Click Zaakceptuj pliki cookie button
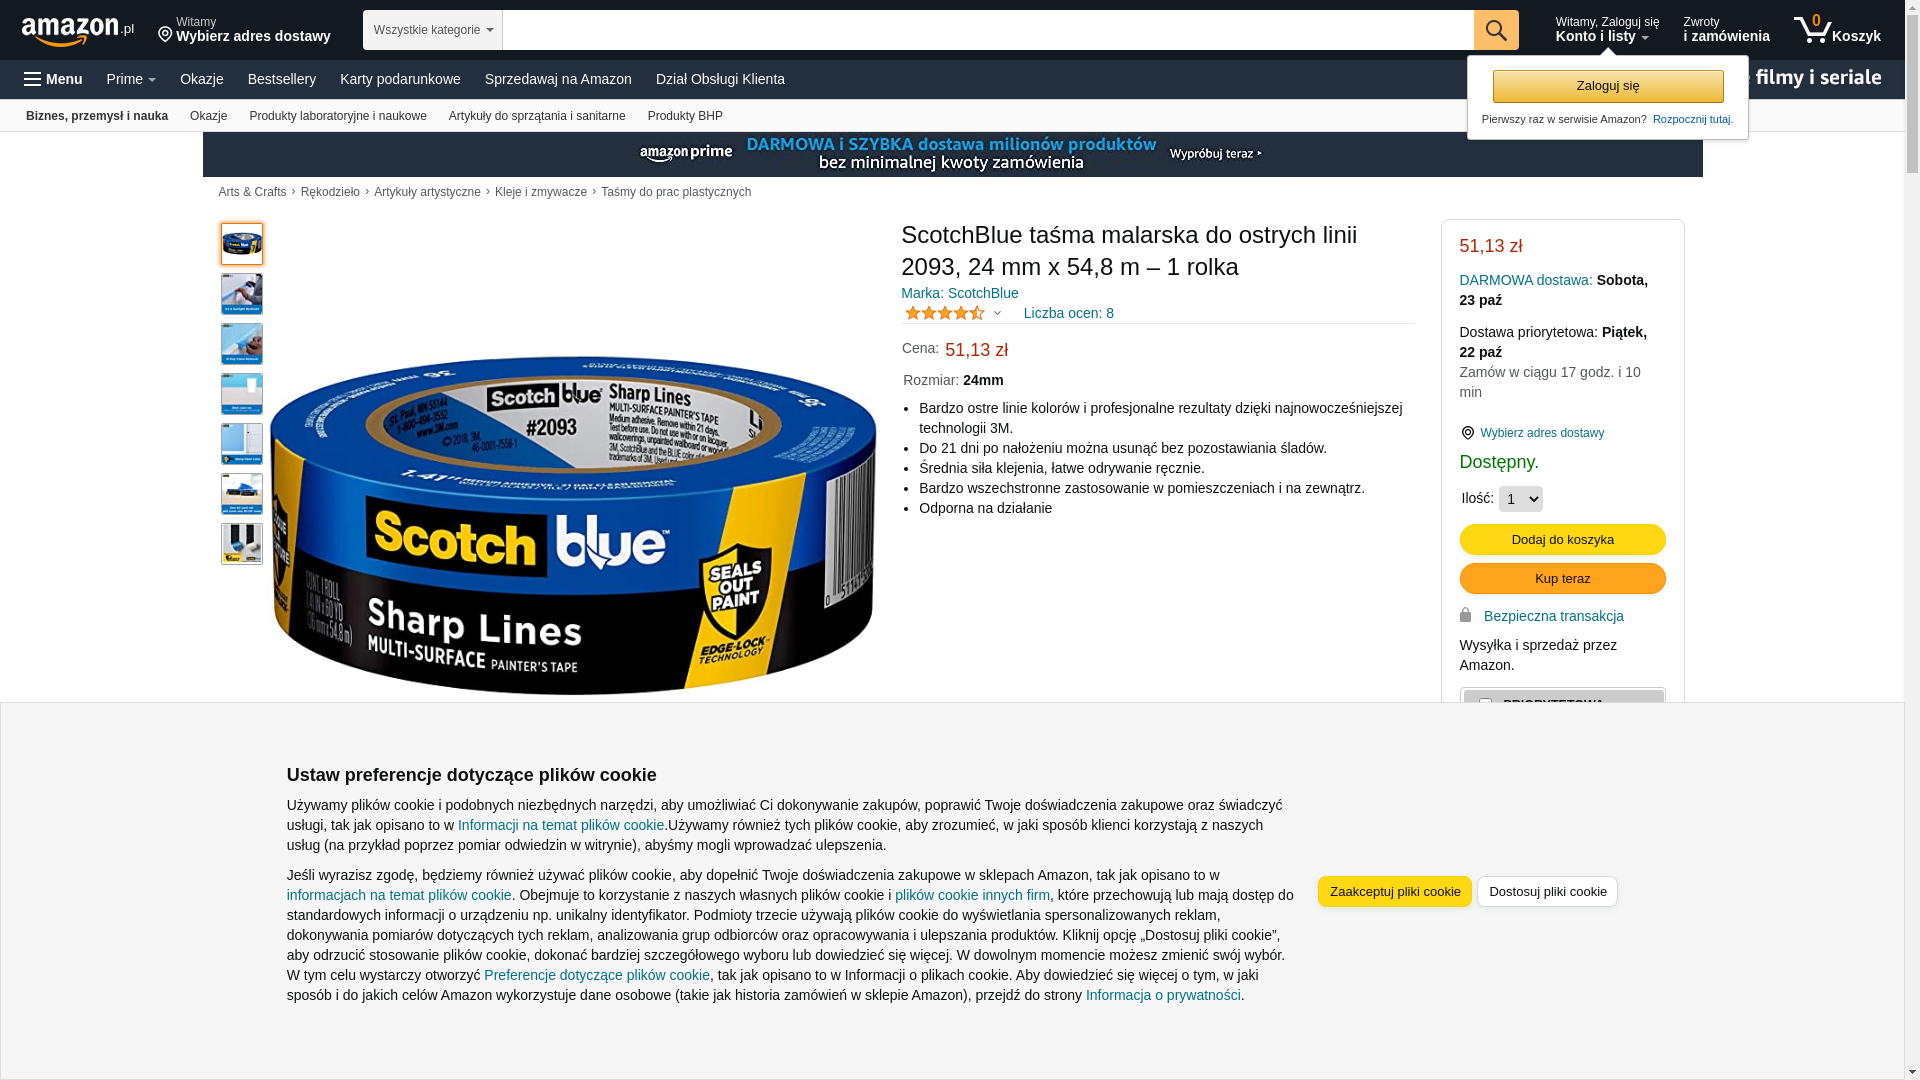 pyautogui.click(x=1394, y=892)
